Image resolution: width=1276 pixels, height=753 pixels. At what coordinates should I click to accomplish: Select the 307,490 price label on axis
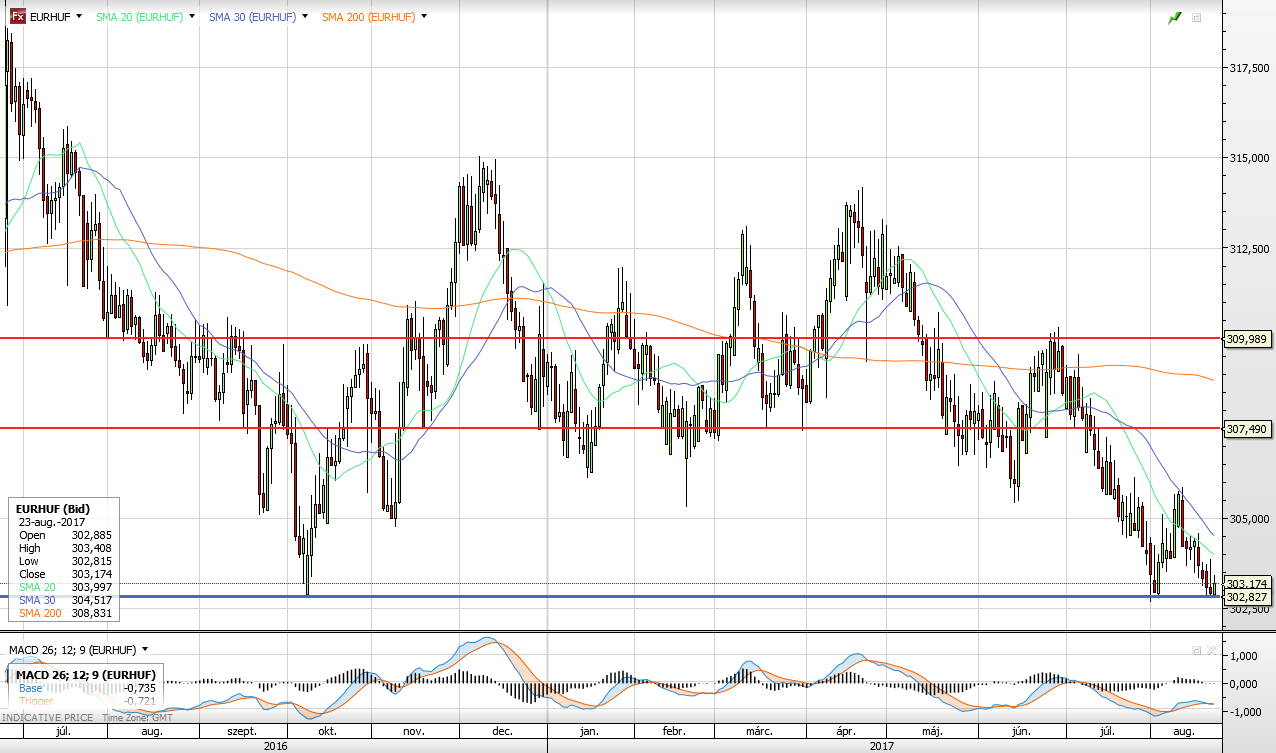[1247, 429]
